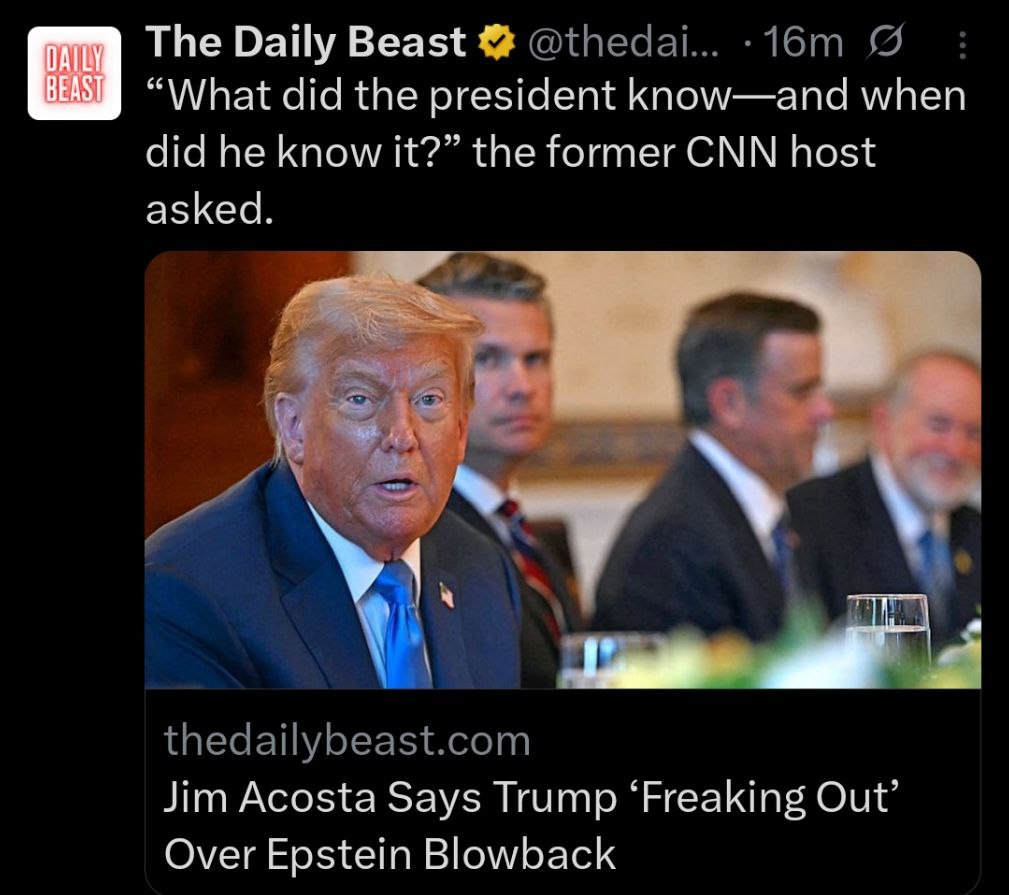Viewport: 1009px width, 895px height.
Task: Open The Daily Beast profile avatar
Action: [x=74, y=73]
